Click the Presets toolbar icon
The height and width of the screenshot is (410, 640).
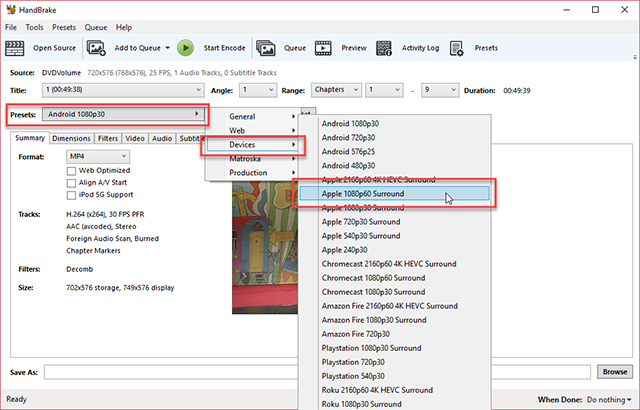[457, 47]
